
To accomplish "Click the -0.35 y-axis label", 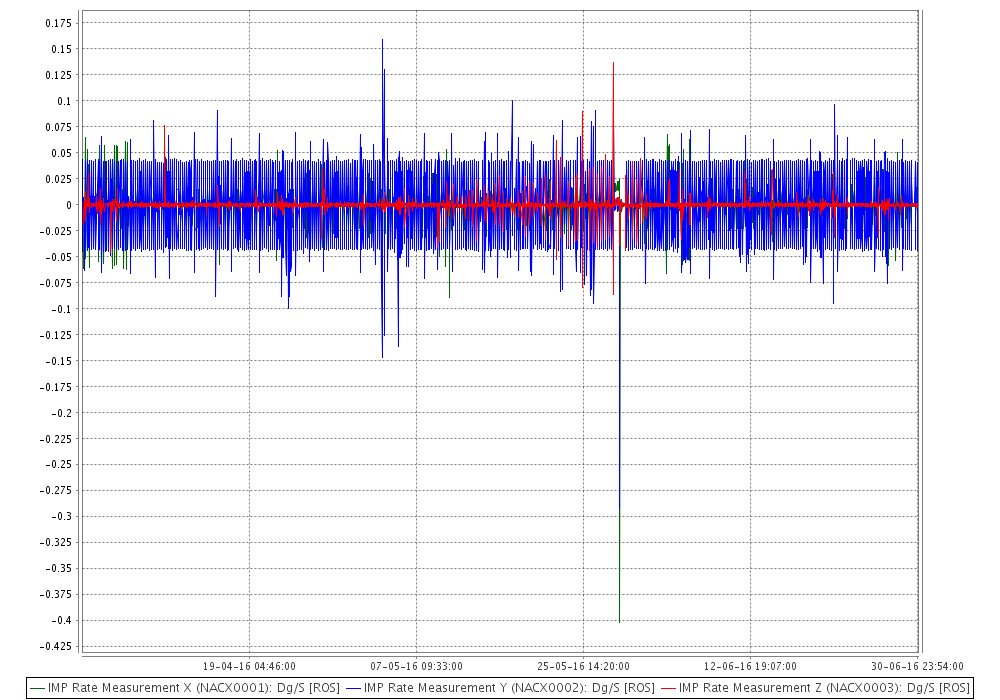I will tap(59, 569).
